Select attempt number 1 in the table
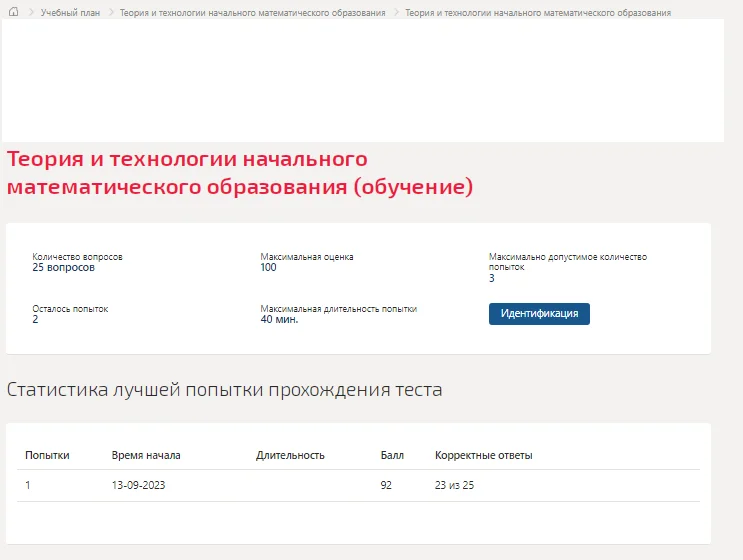 click(x=28, y=485)
